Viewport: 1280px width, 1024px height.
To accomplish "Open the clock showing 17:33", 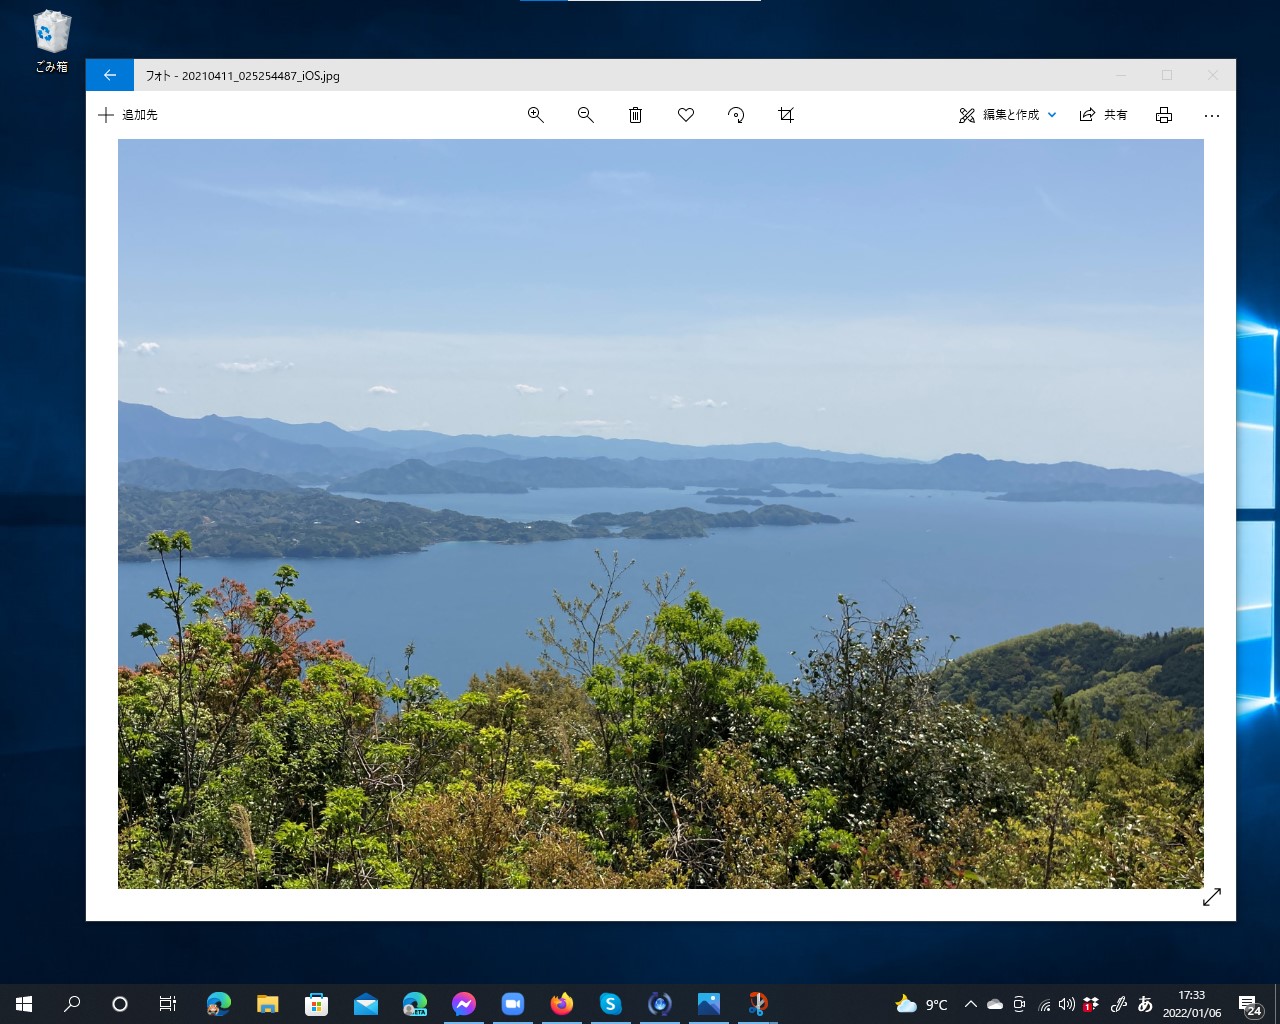I will click(x=1192, y=1004).
